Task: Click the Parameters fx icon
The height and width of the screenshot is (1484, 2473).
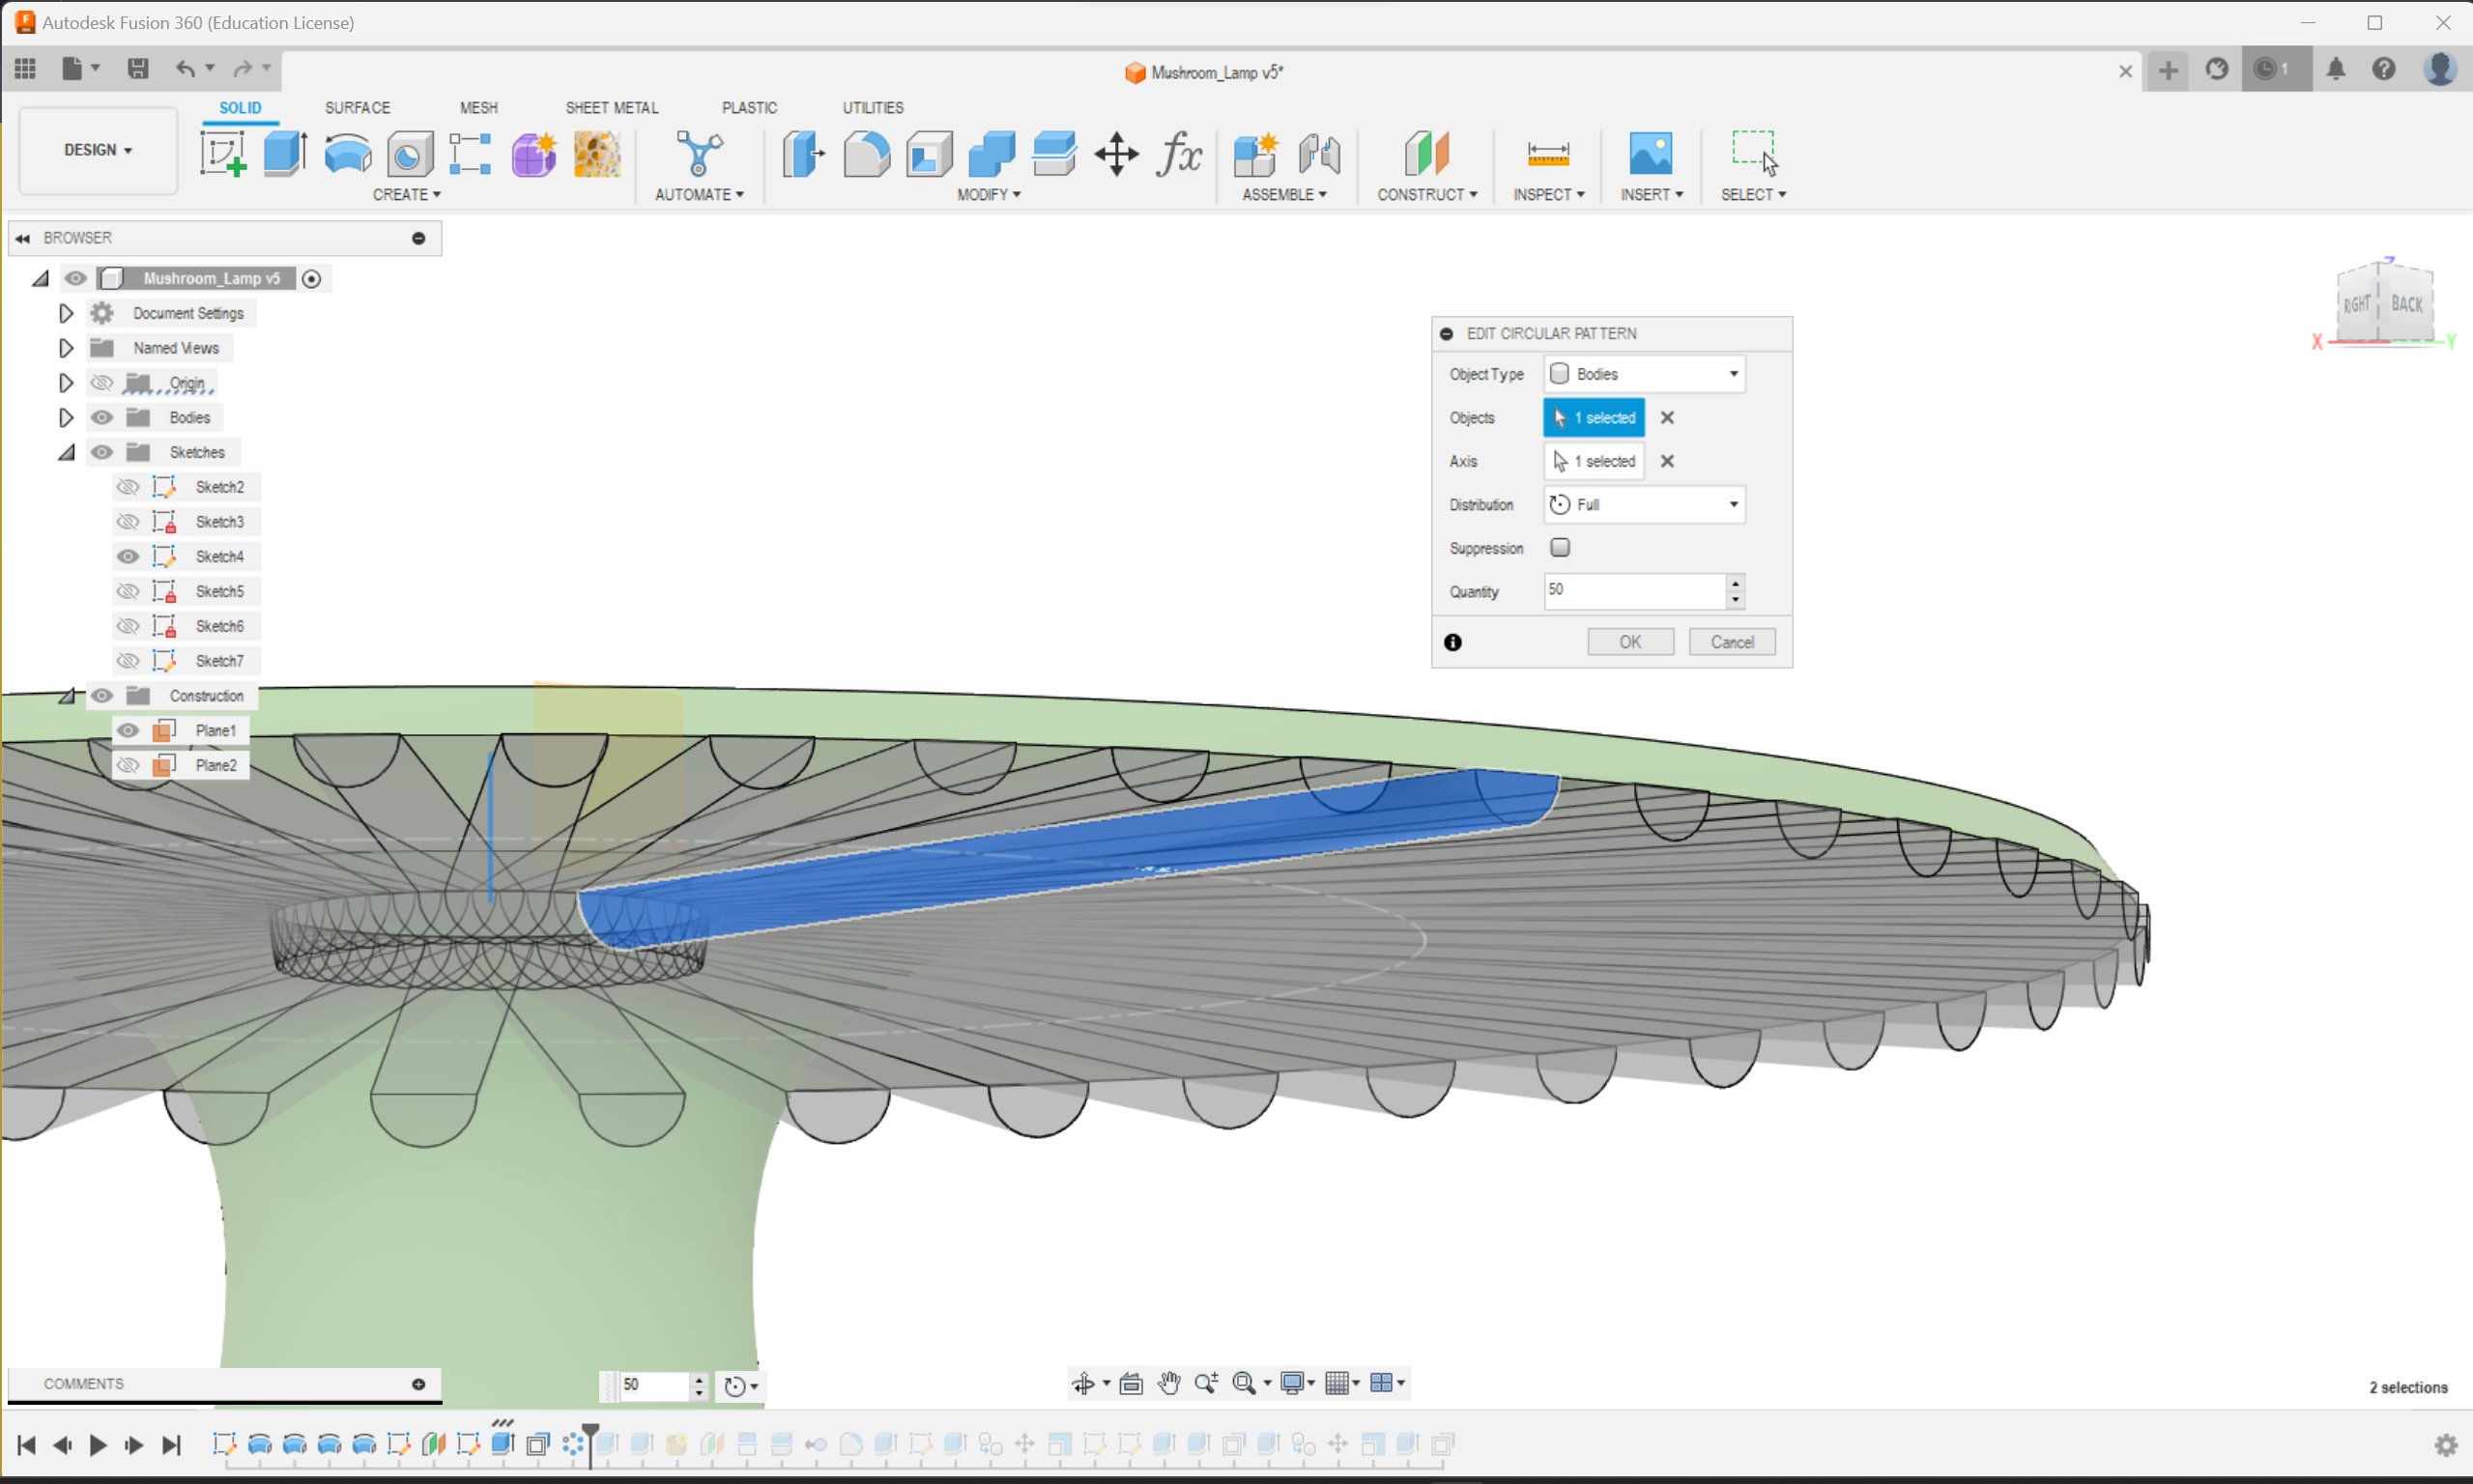Action: tap(1179, 154)
